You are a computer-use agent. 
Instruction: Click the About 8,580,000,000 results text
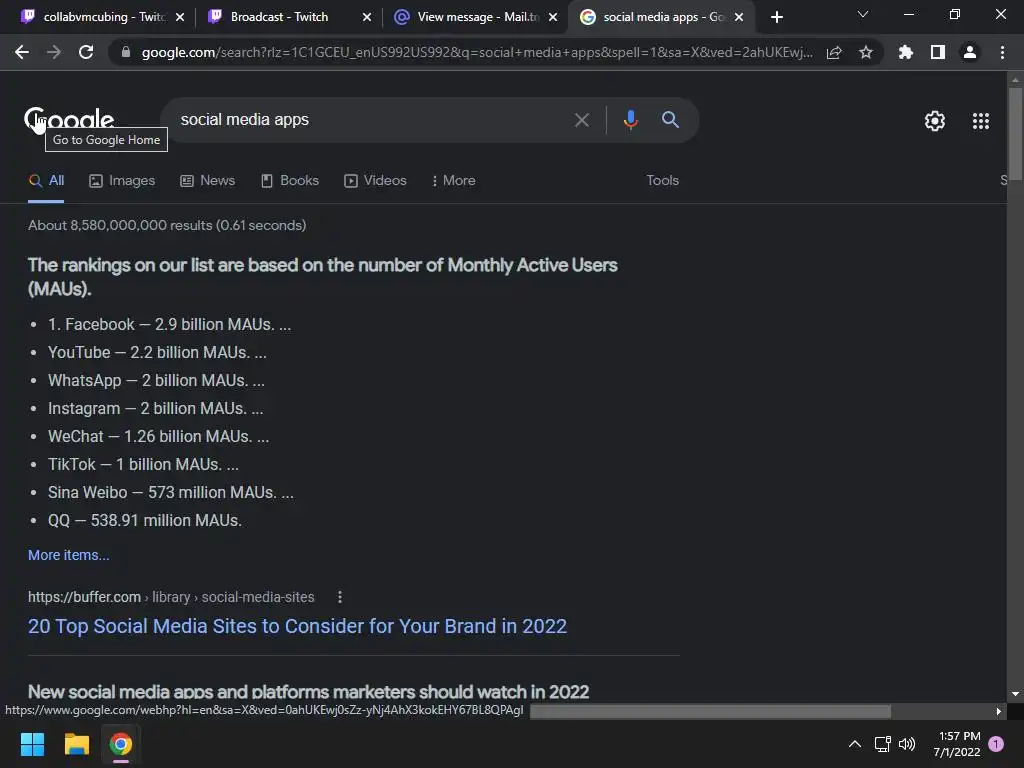[x=167, y=225]
